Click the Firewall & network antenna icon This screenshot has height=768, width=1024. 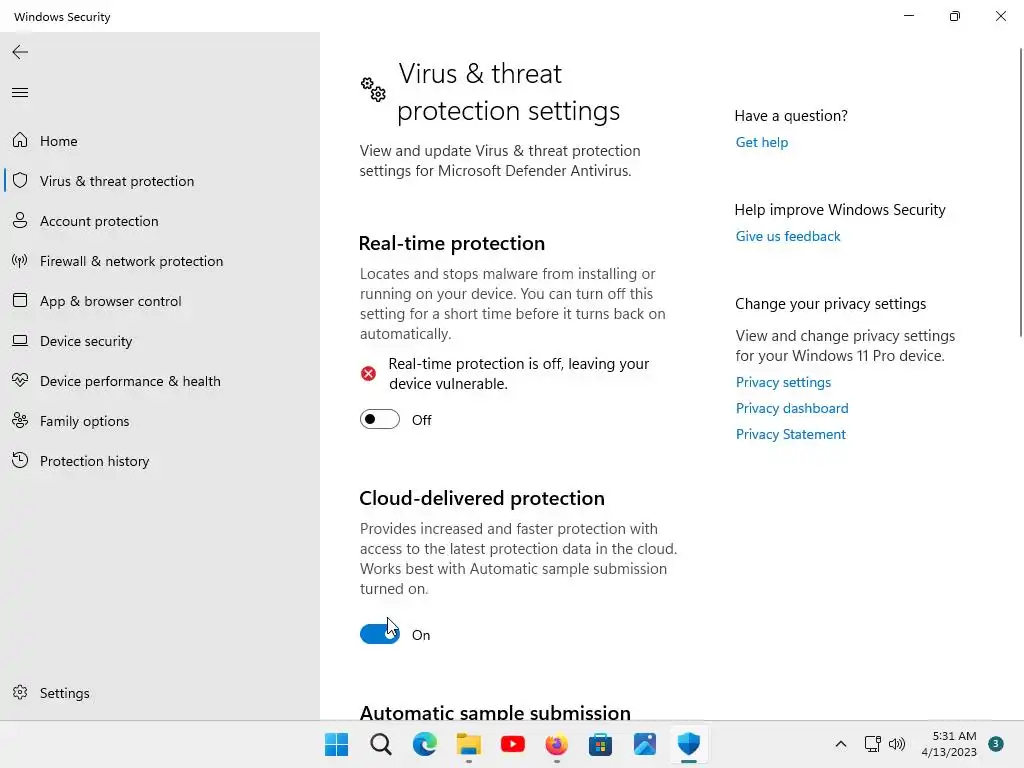point(20,261)
